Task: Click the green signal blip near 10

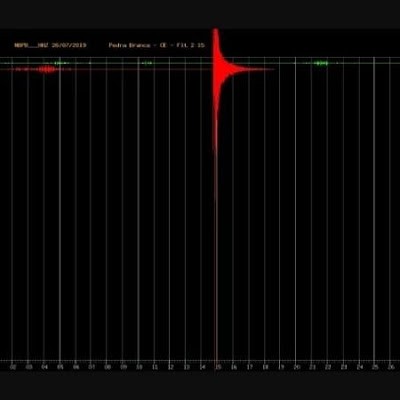Action: pyautogui.click(x=147, y=63)
